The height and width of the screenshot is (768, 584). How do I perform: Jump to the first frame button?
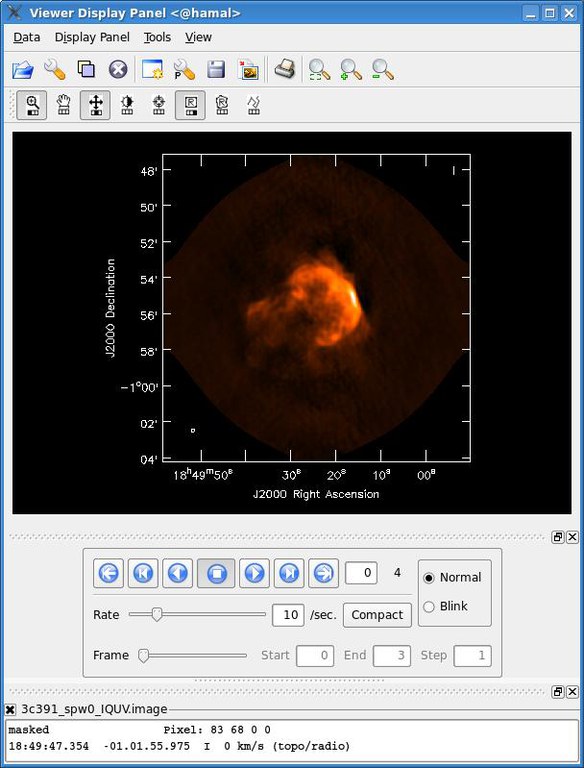143,573
